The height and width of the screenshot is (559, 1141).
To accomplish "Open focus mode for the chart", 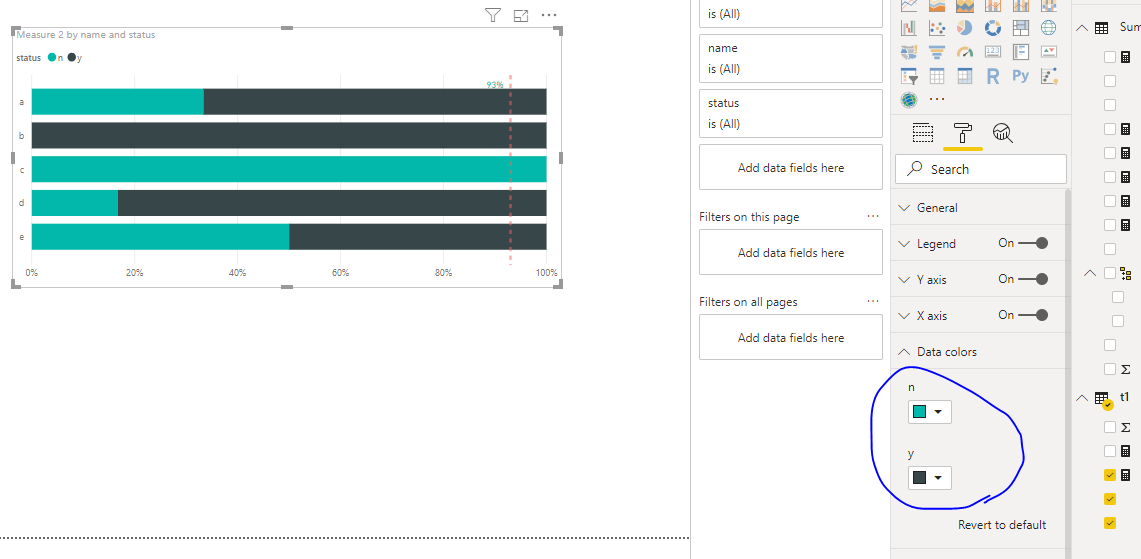I will tap(520, 15).
